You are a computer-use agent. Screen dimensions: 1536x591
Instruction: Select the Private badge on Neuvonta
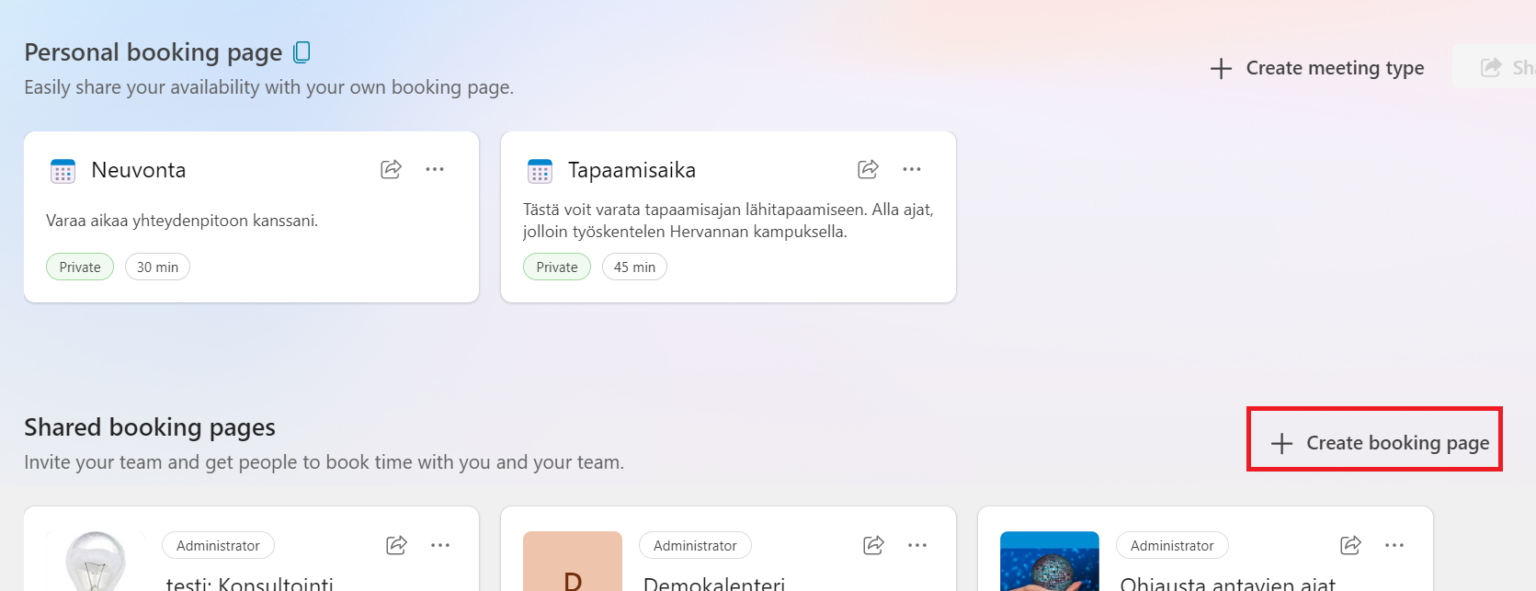click(79, 266)
